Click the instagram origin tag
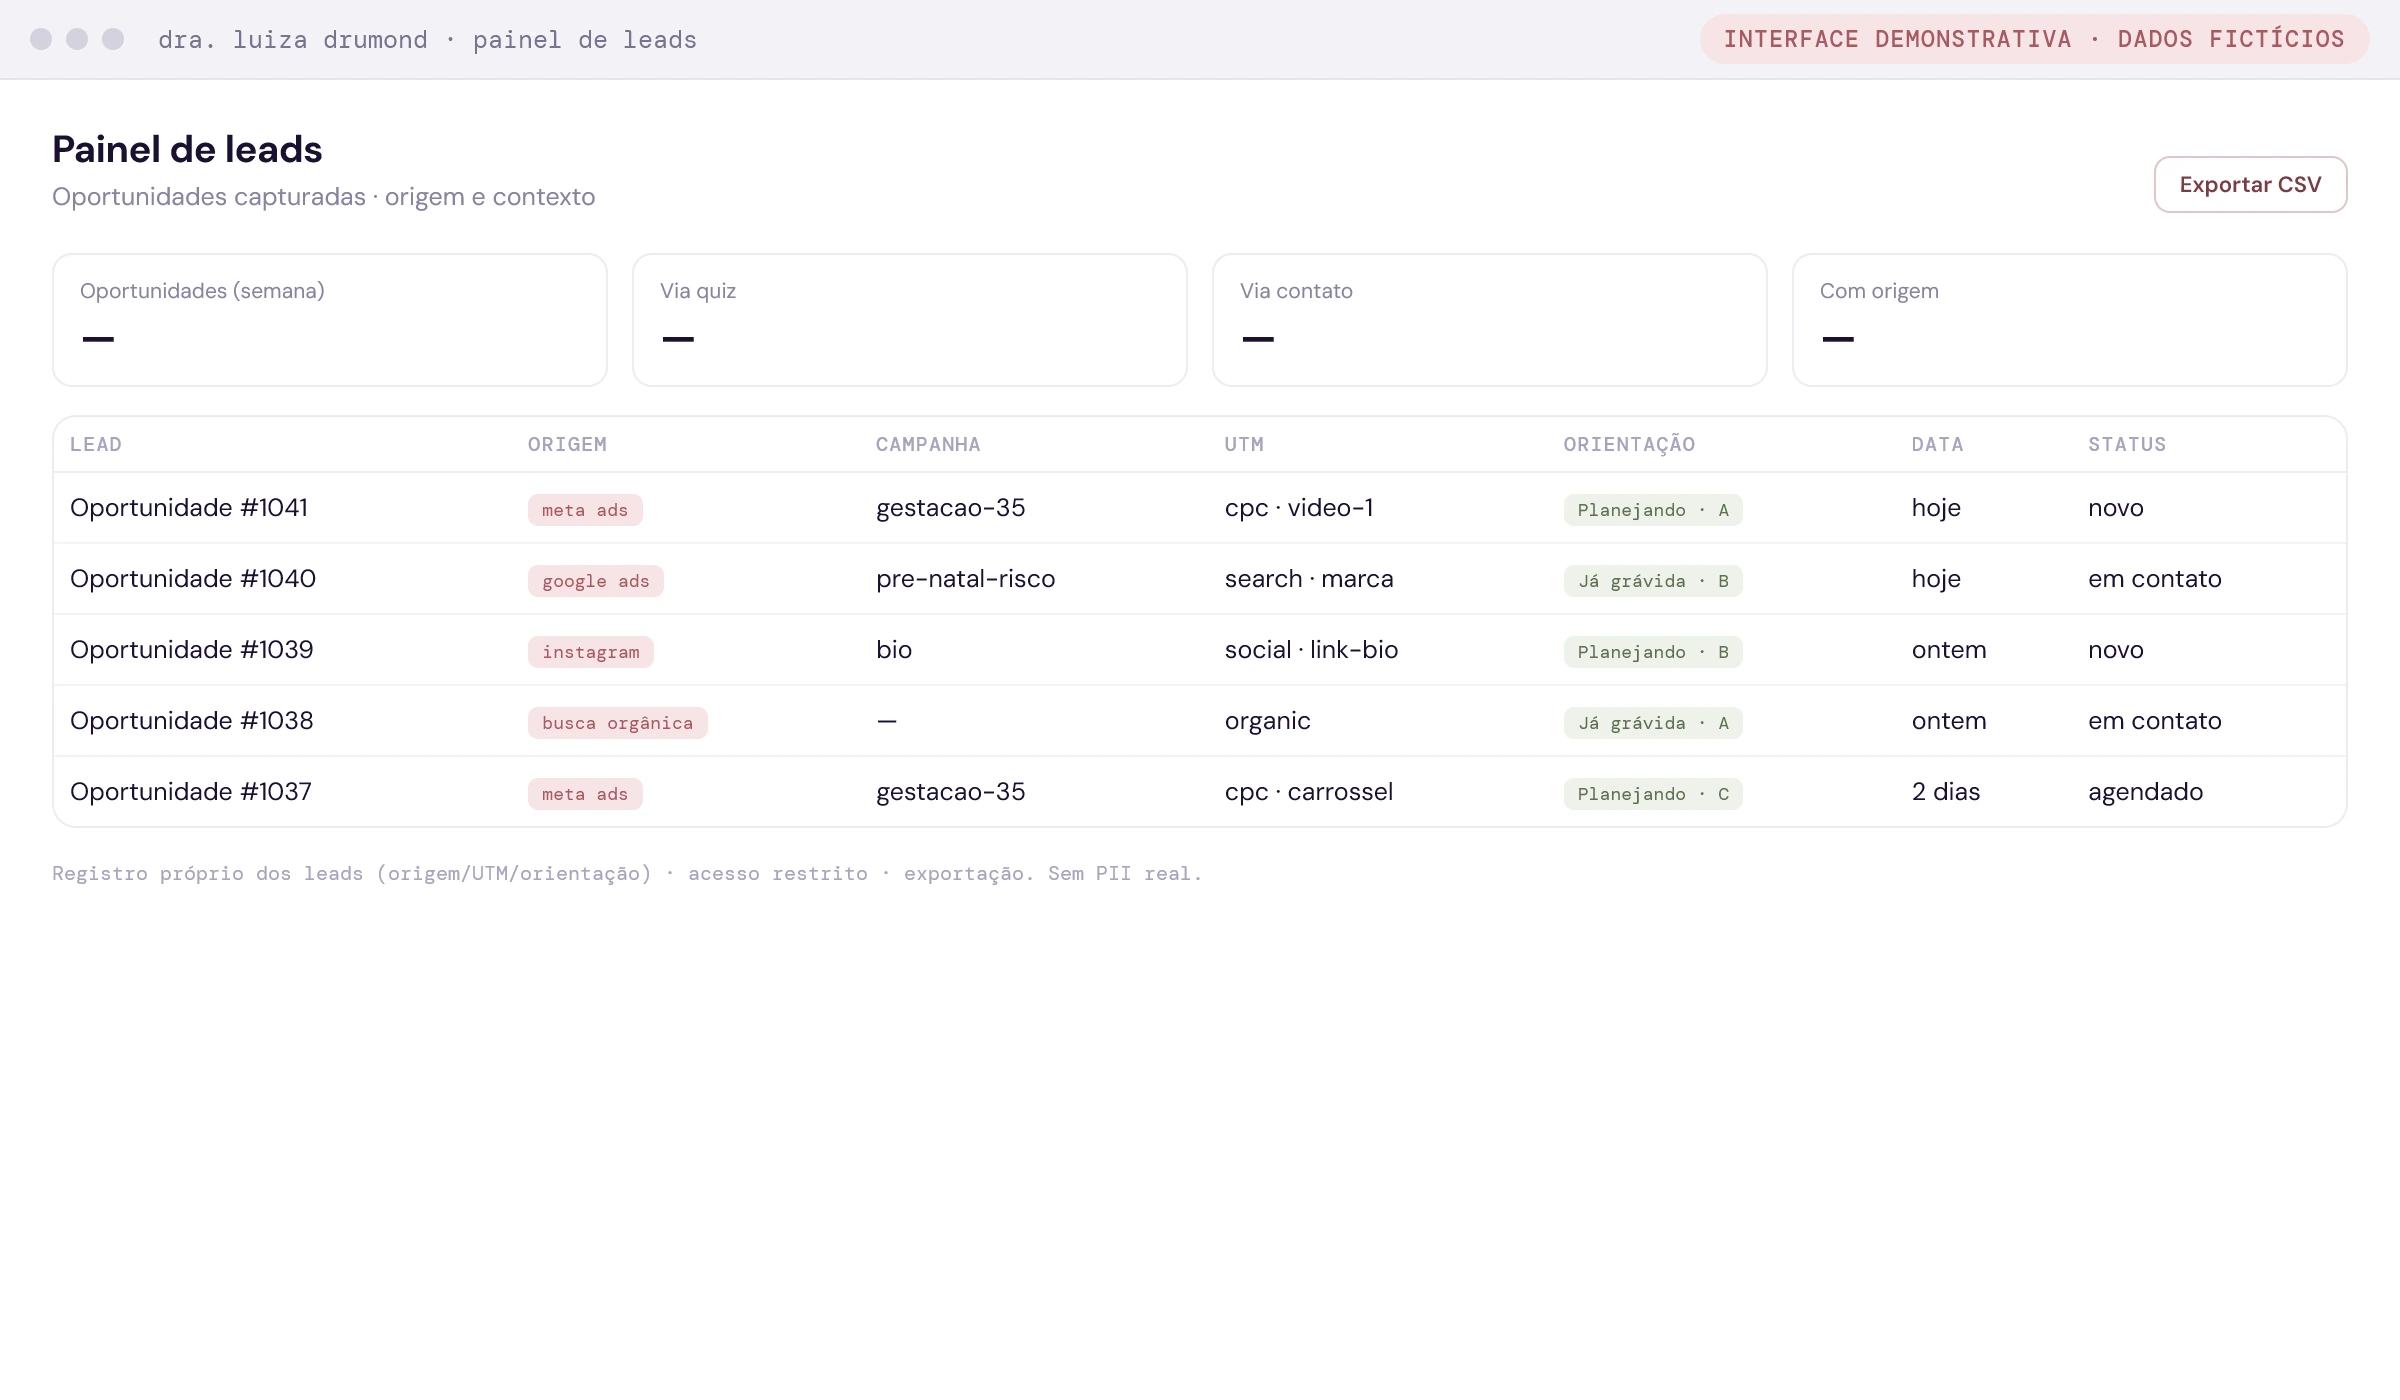 coord(591,652)
